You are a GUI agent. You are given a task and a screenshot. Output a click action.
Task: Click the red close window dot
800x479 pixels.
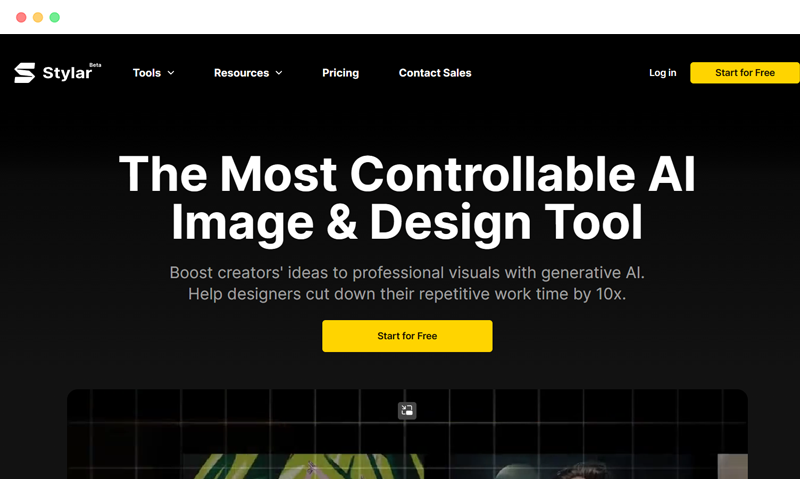pyautogui.click(x=21, y=17)
